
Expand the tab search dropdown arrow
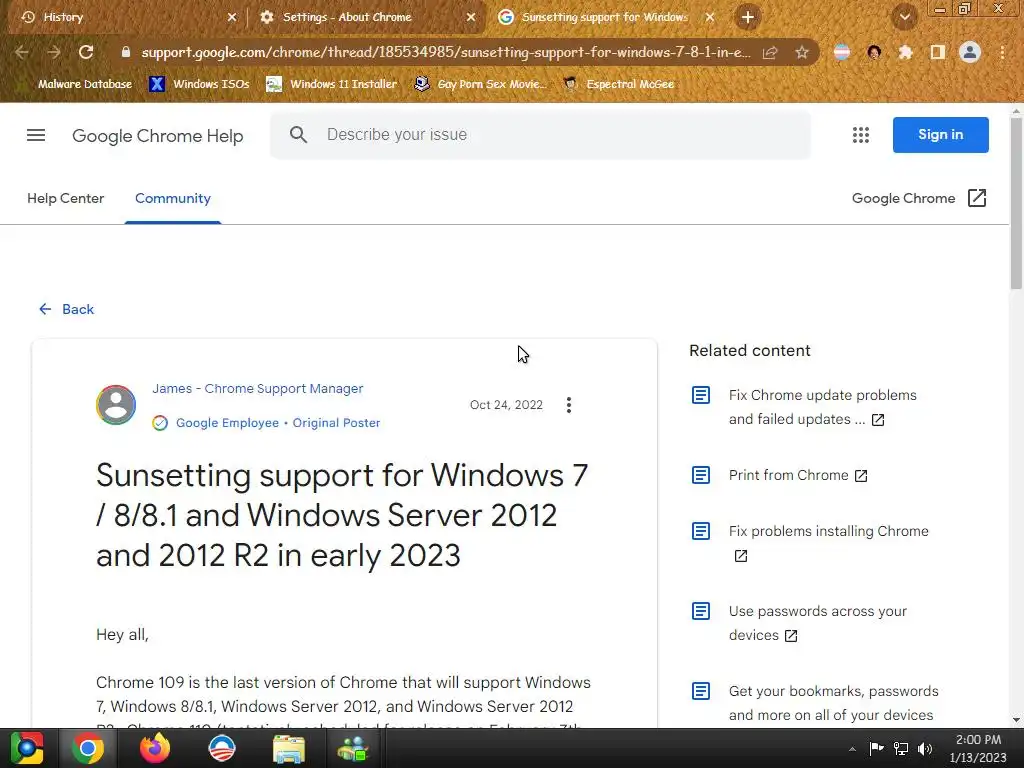905,17
